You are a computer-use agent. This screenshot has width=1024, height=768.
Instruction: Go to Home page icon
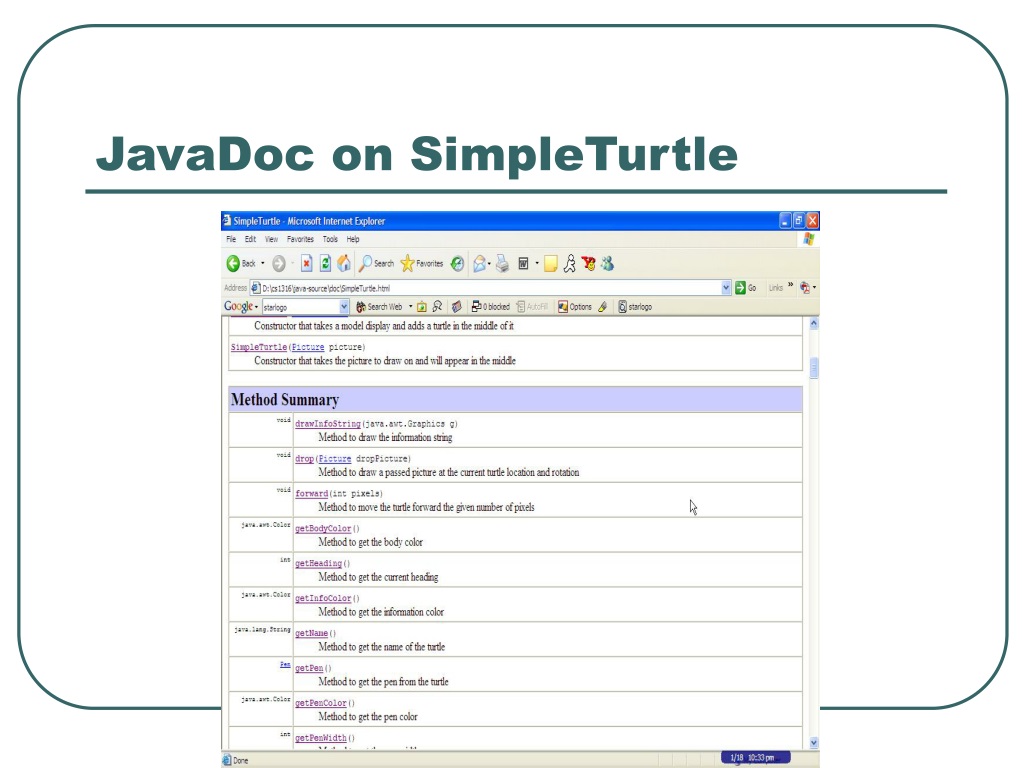344,264
